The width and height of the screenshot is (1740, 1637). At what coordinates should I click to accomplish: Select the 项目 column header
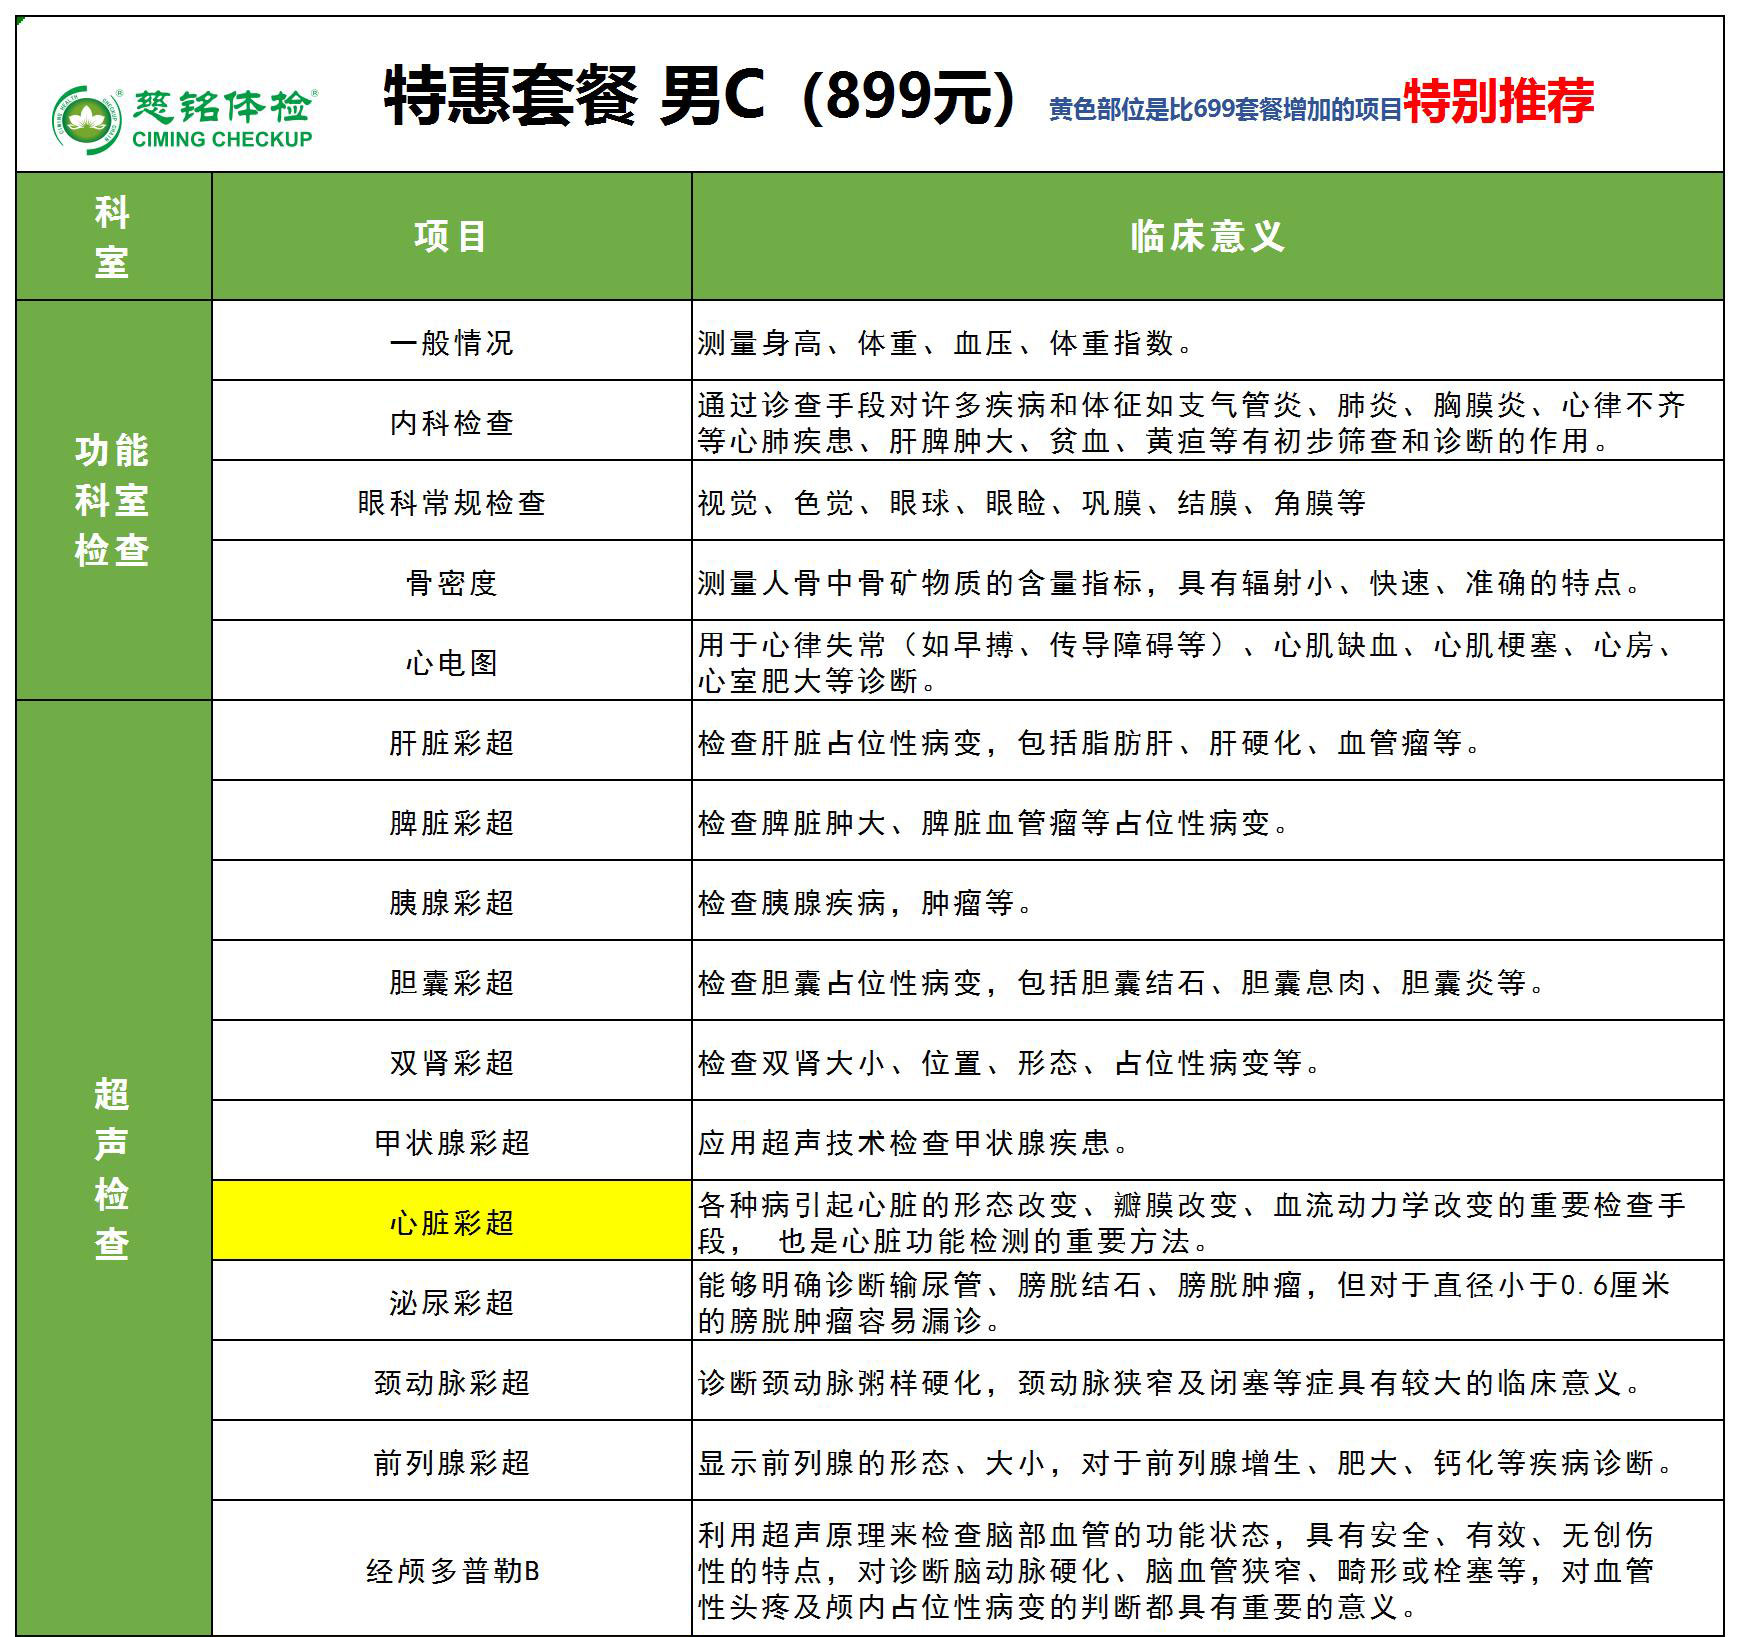(452, 237)
